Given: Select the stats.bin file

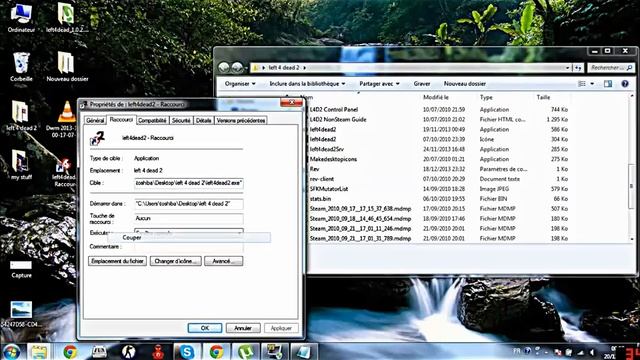Looking at the screenshot, I should 320,199.
